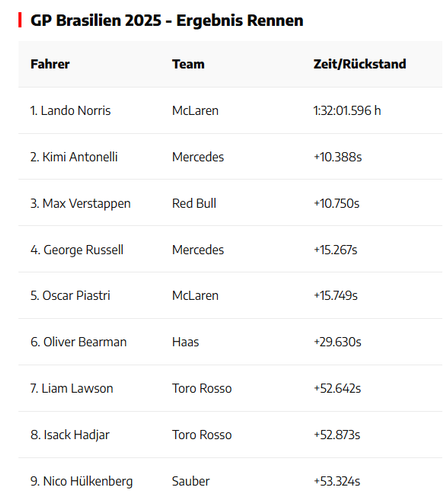Click the +10.388s gap value

pyautogui.click(x=338, y=157)
